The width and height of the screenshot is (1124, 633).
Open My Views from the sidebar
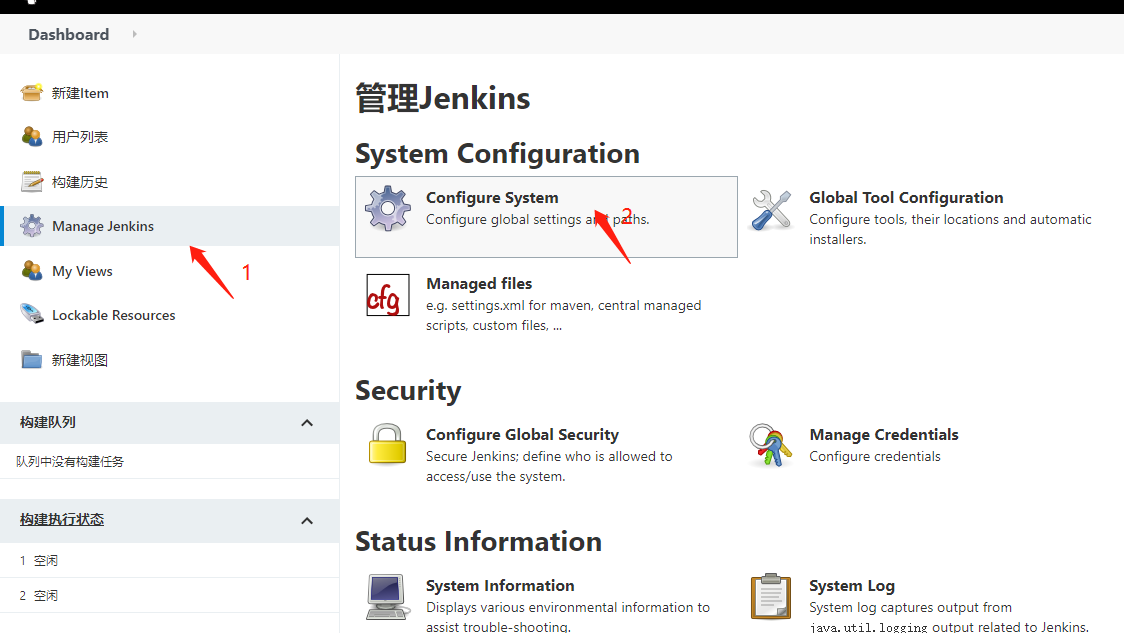(82, 271)
